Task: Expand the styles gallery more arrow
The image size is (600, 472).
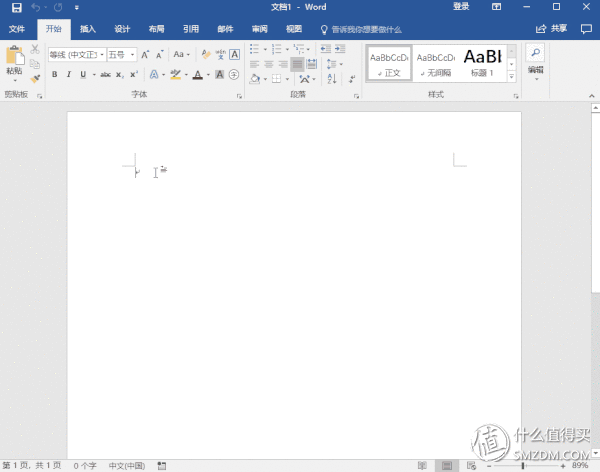Action: point(512,77)
